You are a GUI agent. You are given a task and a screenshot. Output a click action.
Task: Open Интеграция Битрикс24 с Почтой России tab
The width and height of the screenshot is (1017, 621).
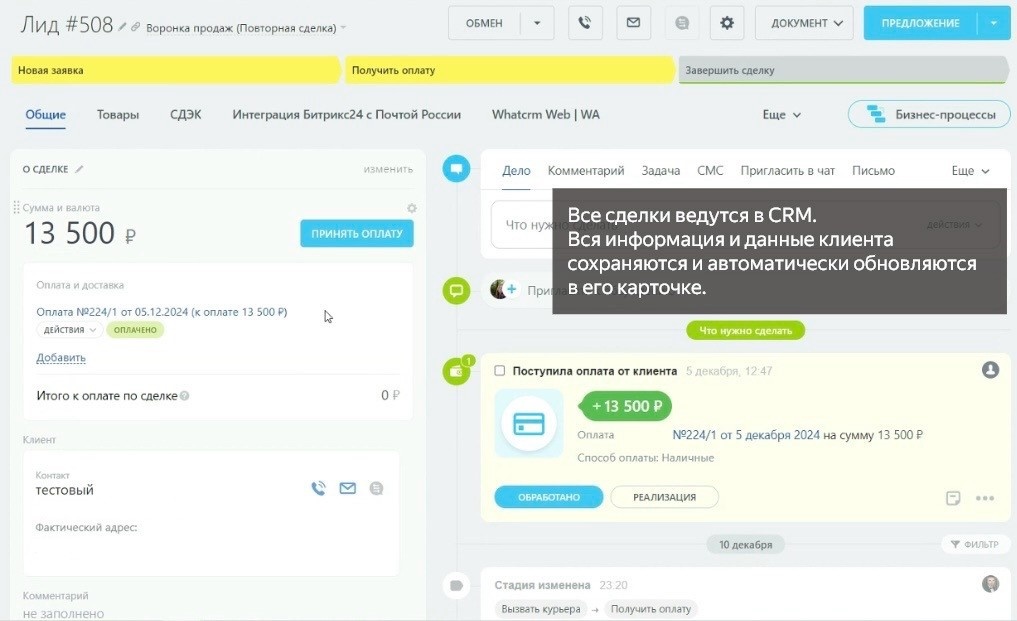point(346,115)
